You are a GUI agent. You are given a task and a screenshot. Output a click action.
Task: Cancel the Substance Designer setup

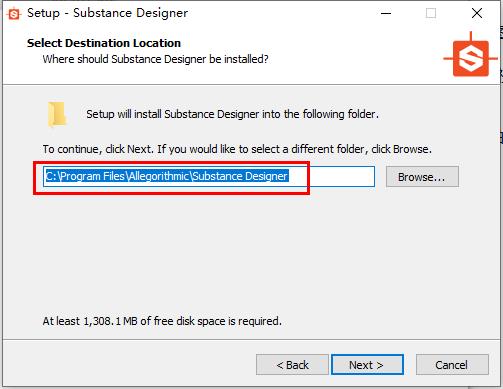(452, 365)
